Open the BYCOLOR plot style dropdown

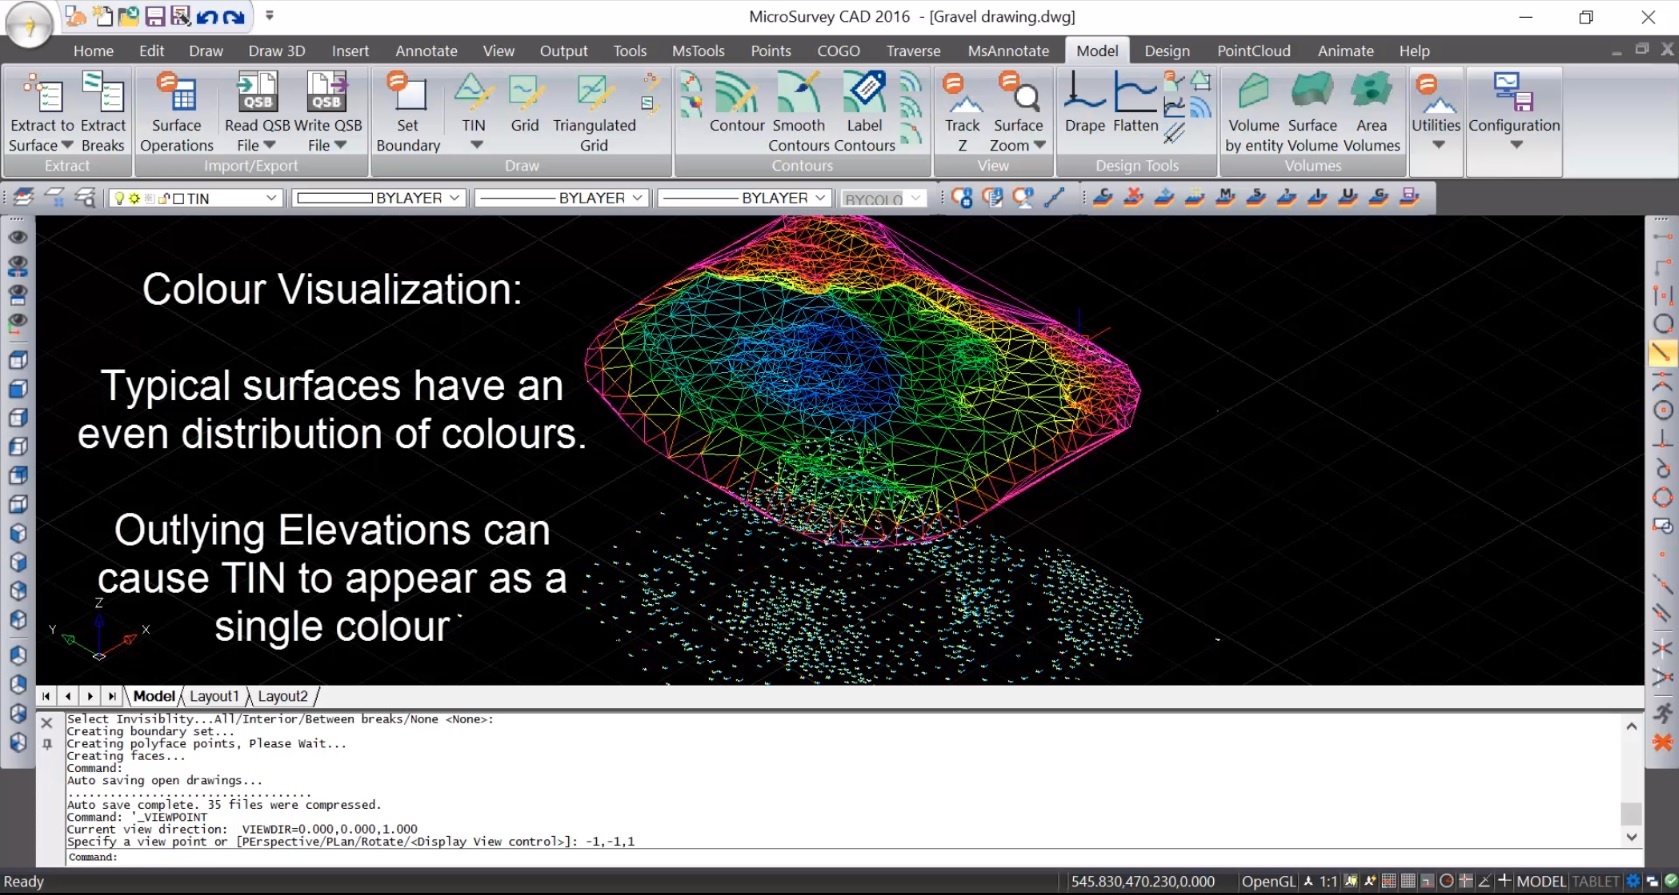coord(882,198)
